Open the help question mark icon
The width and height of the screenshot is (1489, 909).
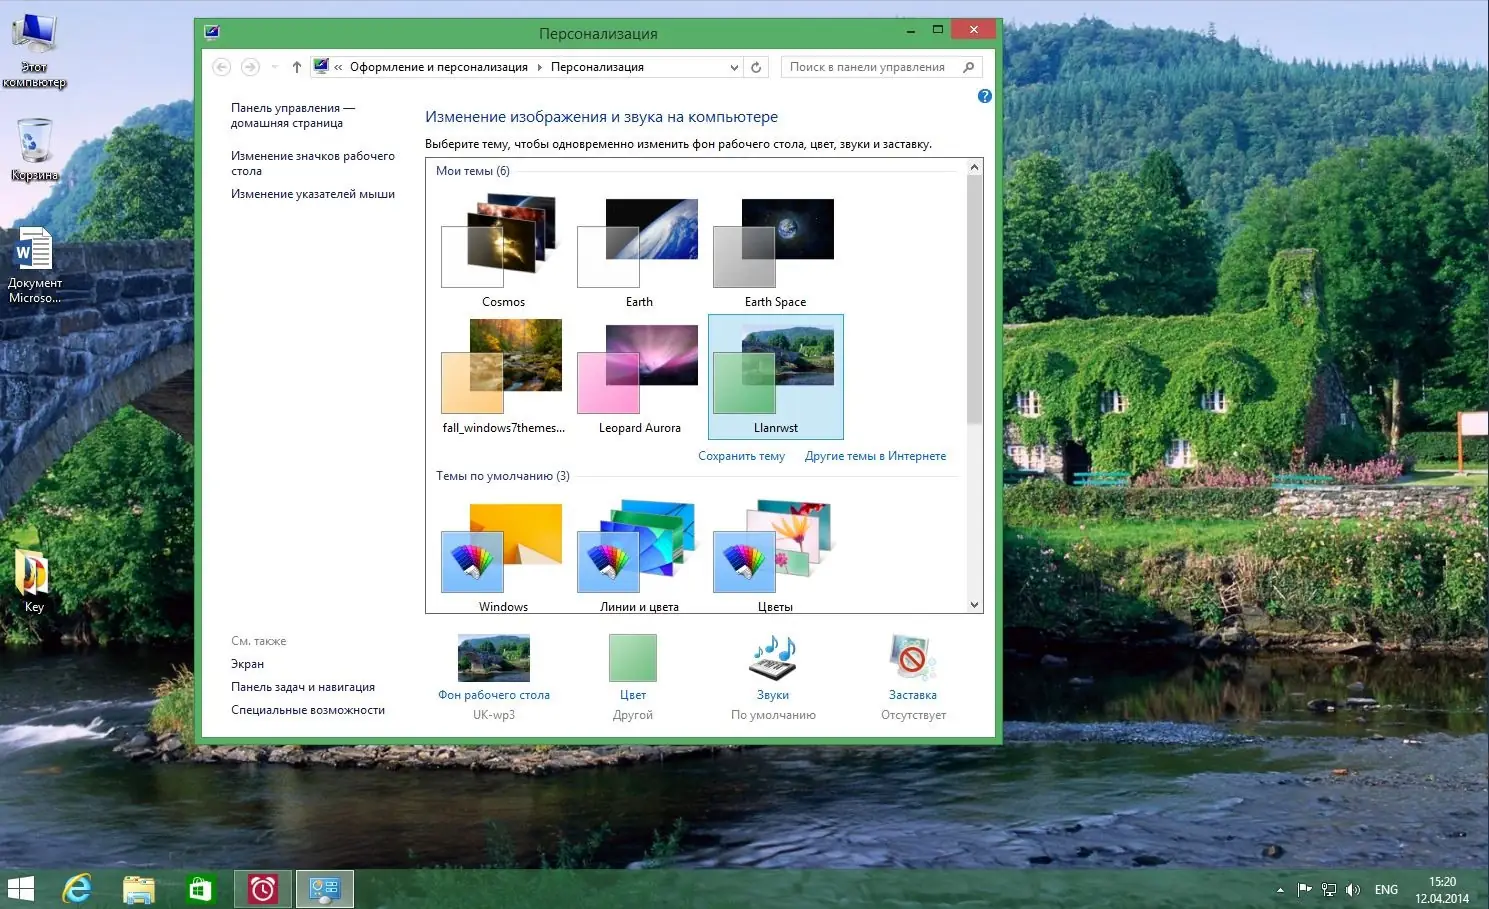click(985, 96)
